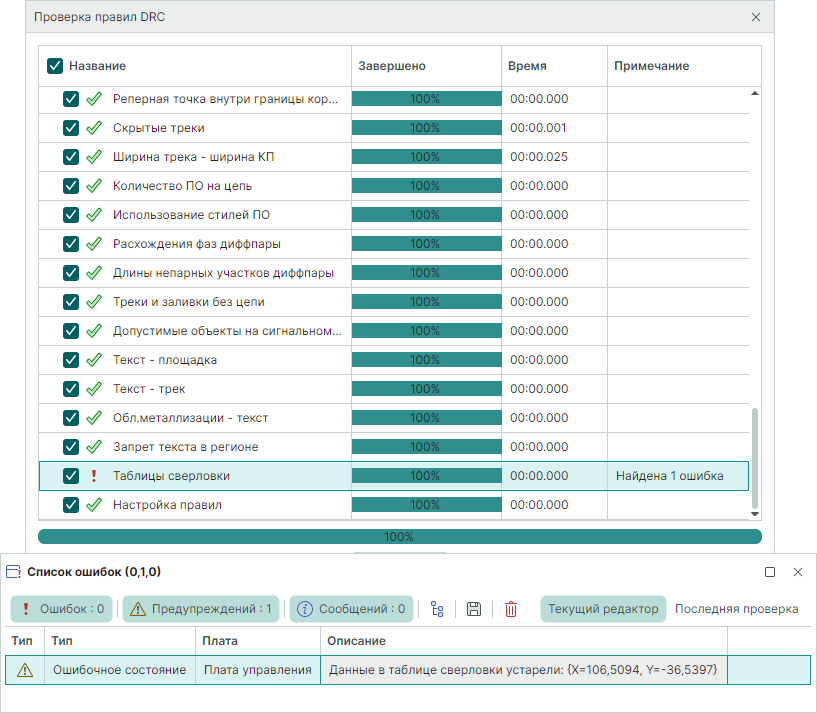The height and width of the screenshot is (713, 817).
Task: Maximize the Список ошибок panel
Action: tap(770, 572)
